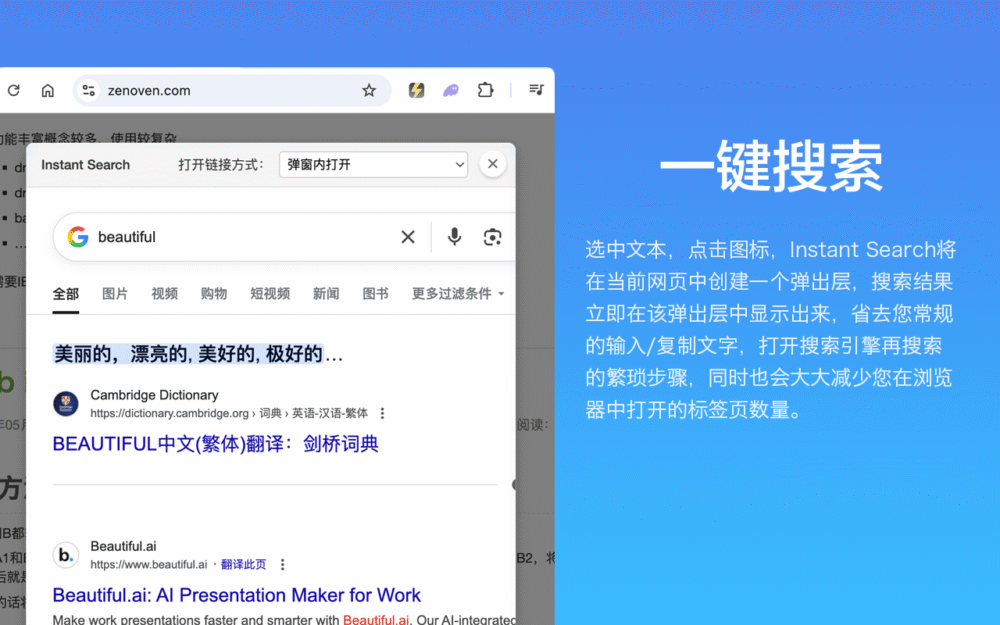Click the 一键搜索 headline
1000x625 pixels.
pos(771,166)
